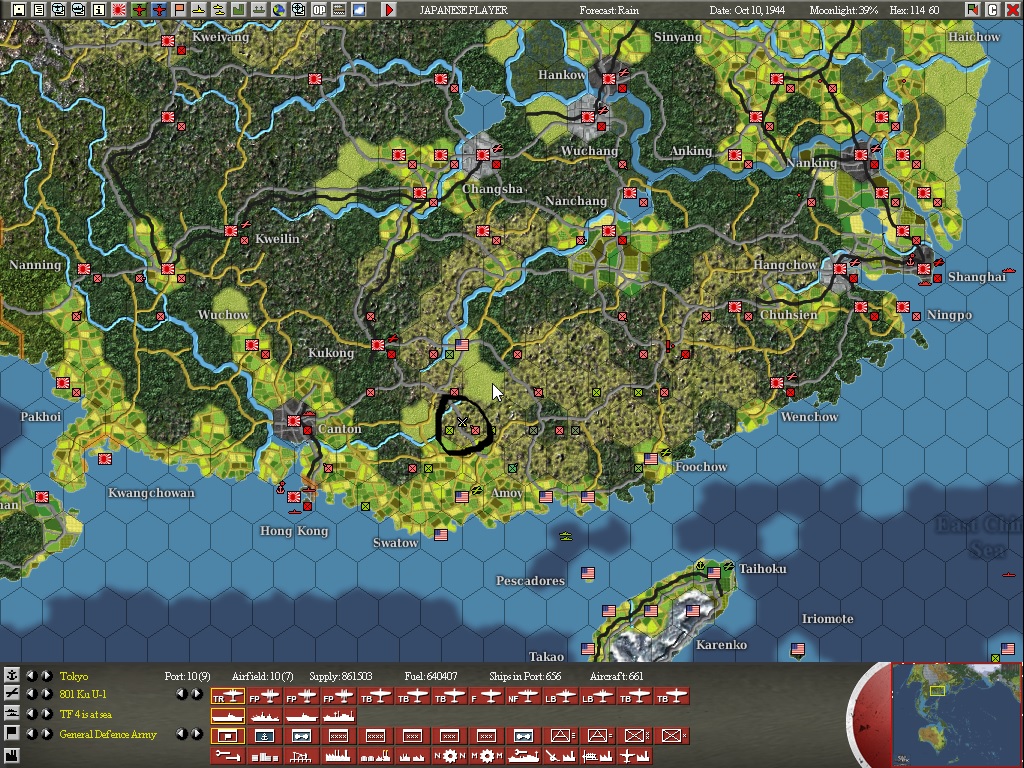Open the information 'i' toolbar icon
Screen dimensions: 1024x768
pyautogui.click(x=99, y=10)
